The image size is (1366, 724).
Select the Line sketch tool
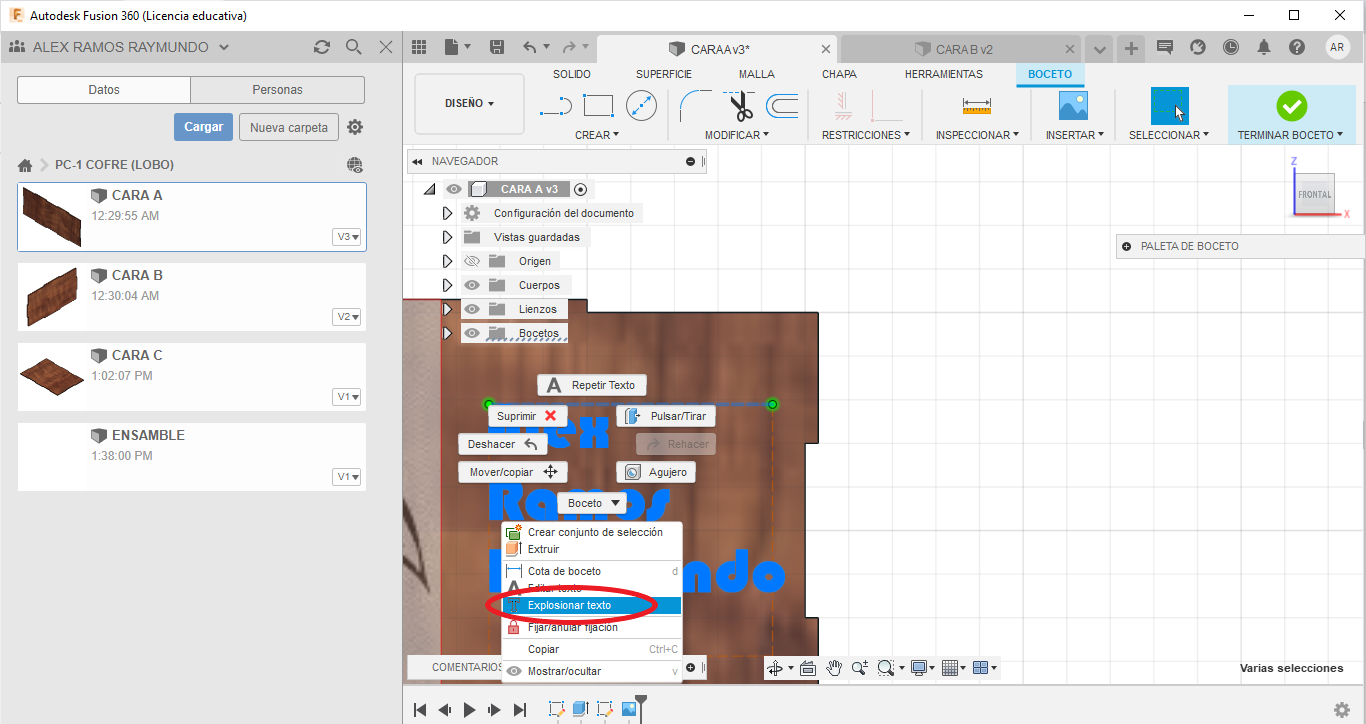[554, 105]
